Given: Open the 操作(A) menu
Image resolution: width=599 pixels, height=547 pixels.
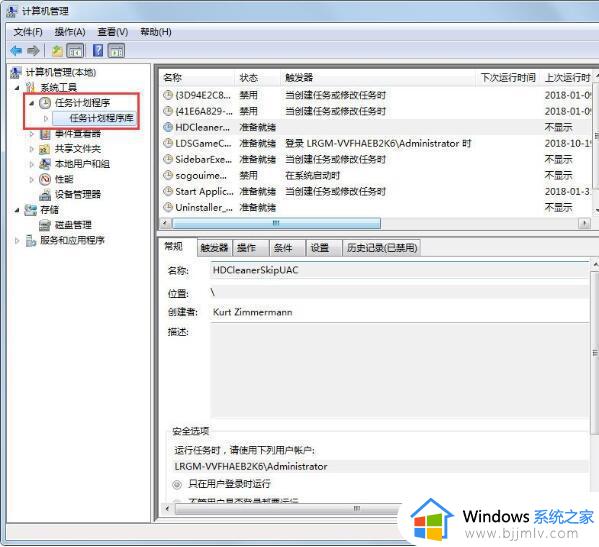Looking at the screenshot, I should pyautogui.click(x=70, y=32).
